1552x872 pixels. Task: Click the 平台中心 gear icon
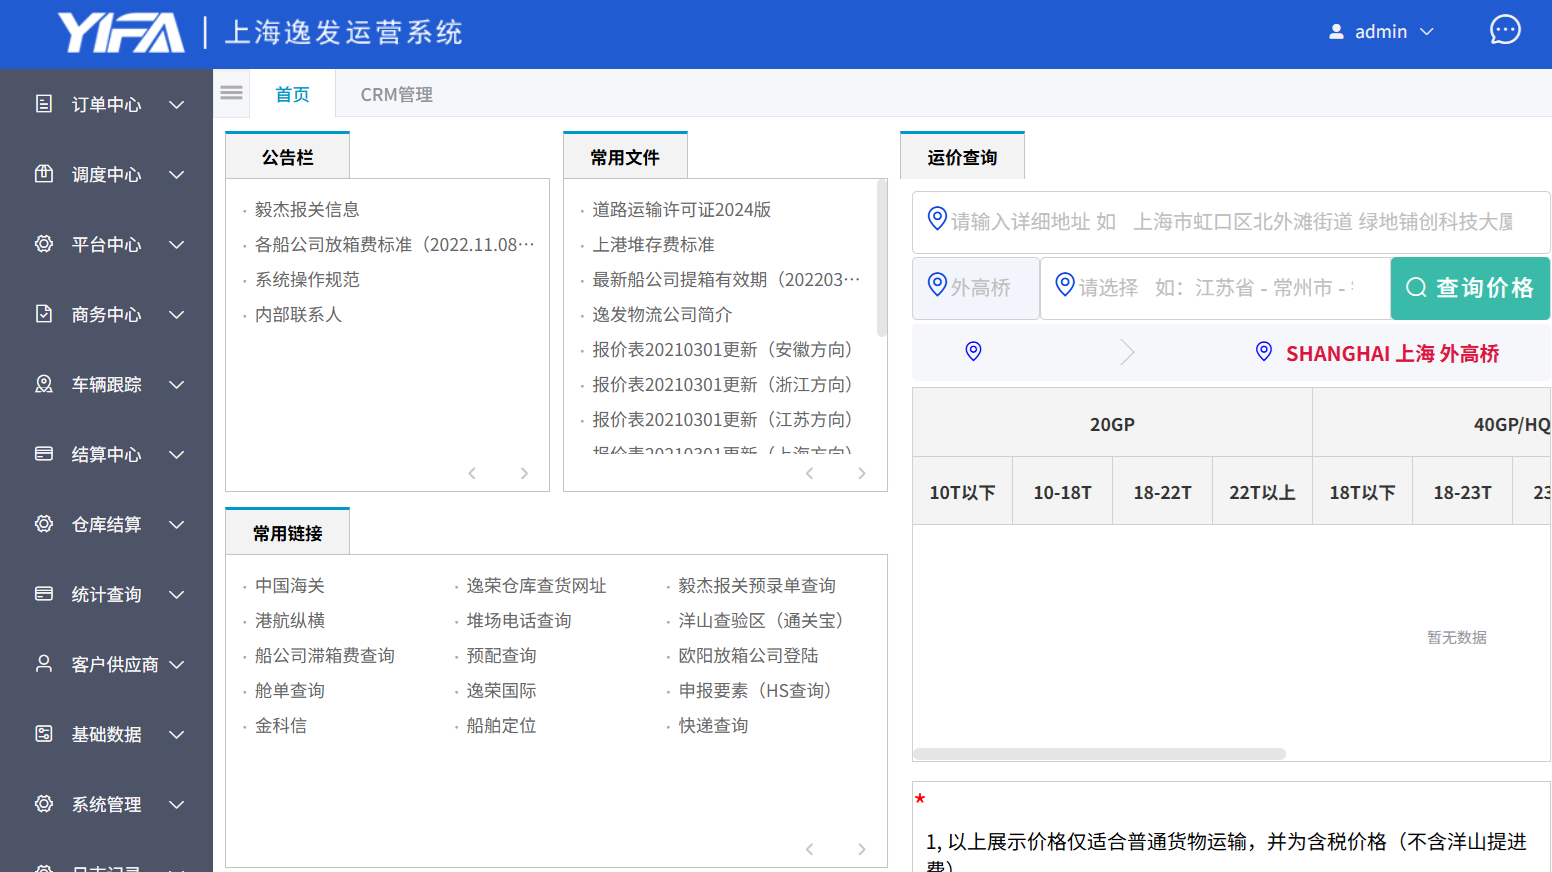click(44, 244)
